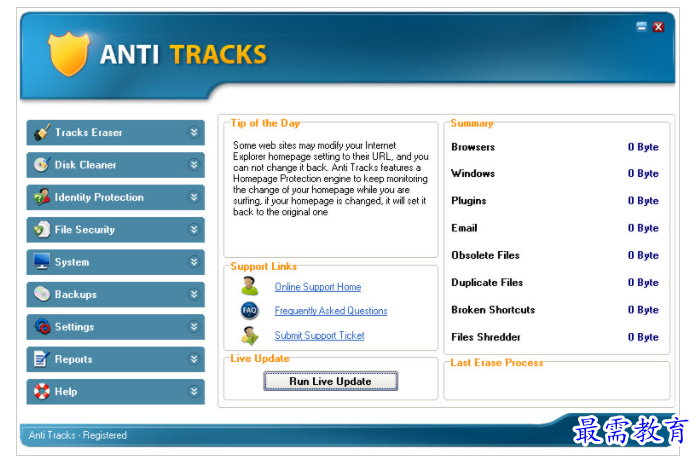The height and width of the screenshot is (462, 697).
Task: Click the Last Erase Process heading
Action: (x=497, y=363)
